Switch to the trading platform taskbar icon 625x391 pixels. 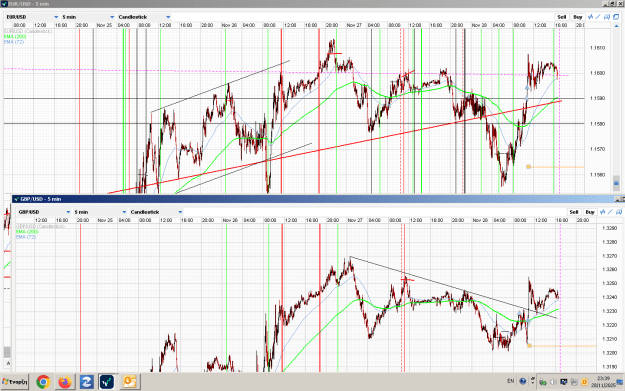click(107, 382)
